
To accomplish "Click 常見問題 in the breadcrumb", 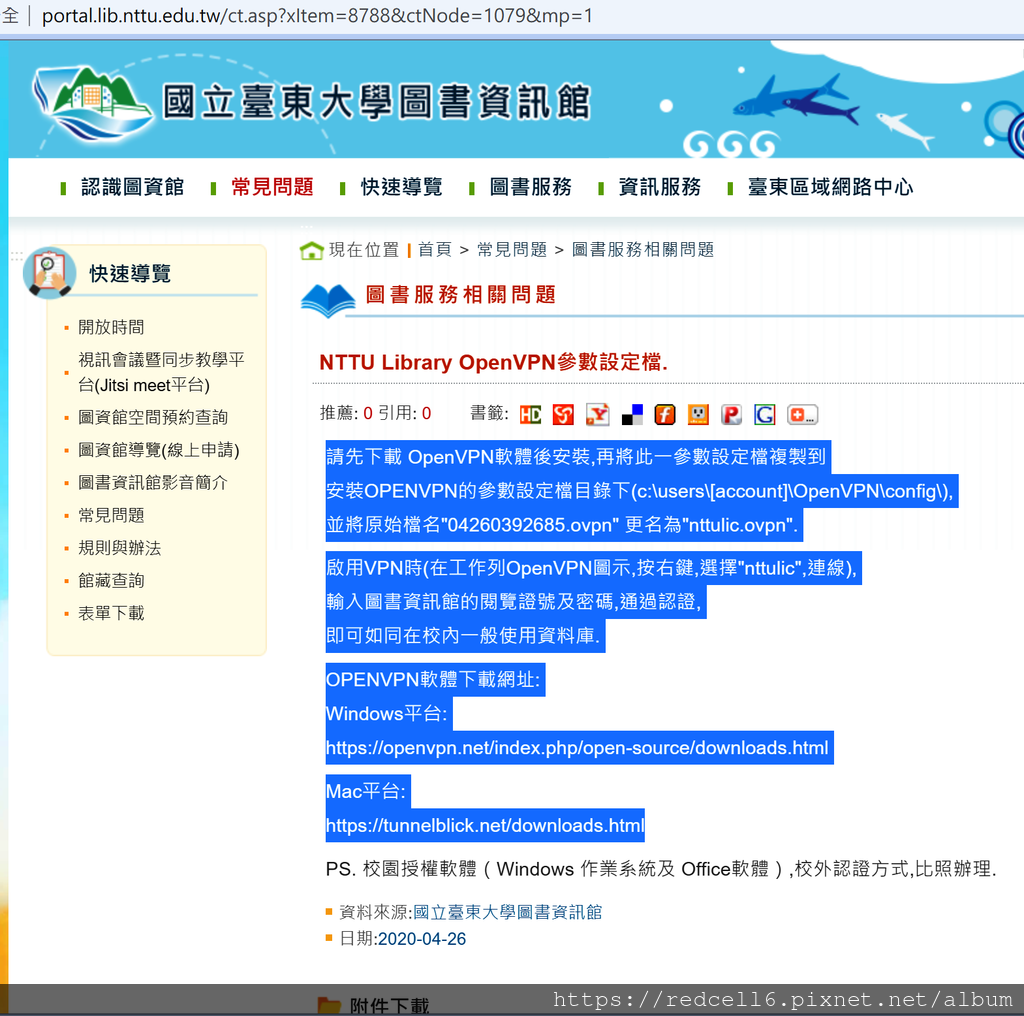I will pyautogui.click(x=512, y=249).
